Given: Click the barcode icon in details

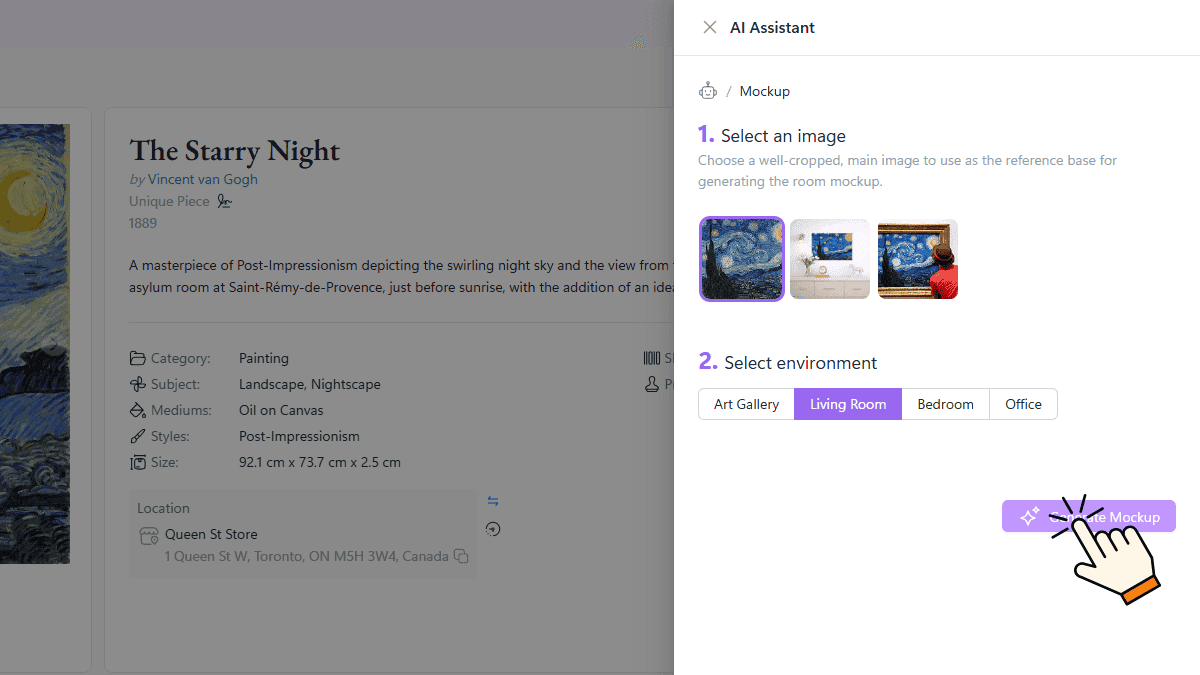Looking at the screenshot, I should [x=651, y=358].
